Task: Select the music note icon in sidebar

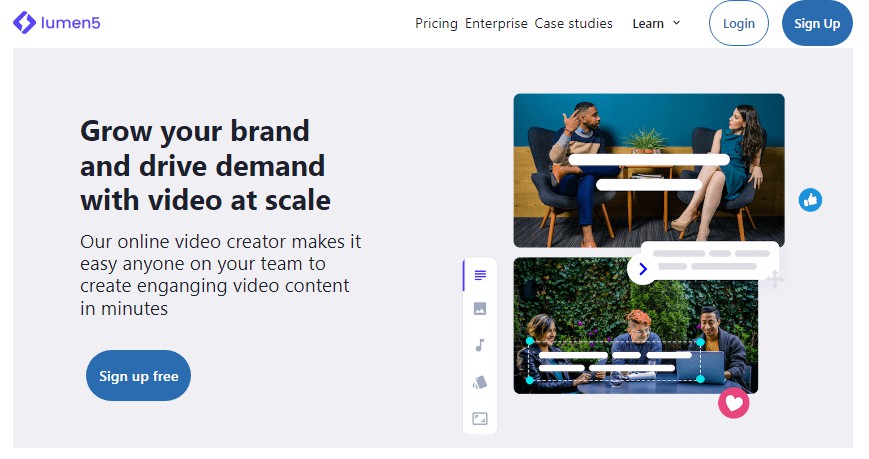Action: click(x=480, y=345)
